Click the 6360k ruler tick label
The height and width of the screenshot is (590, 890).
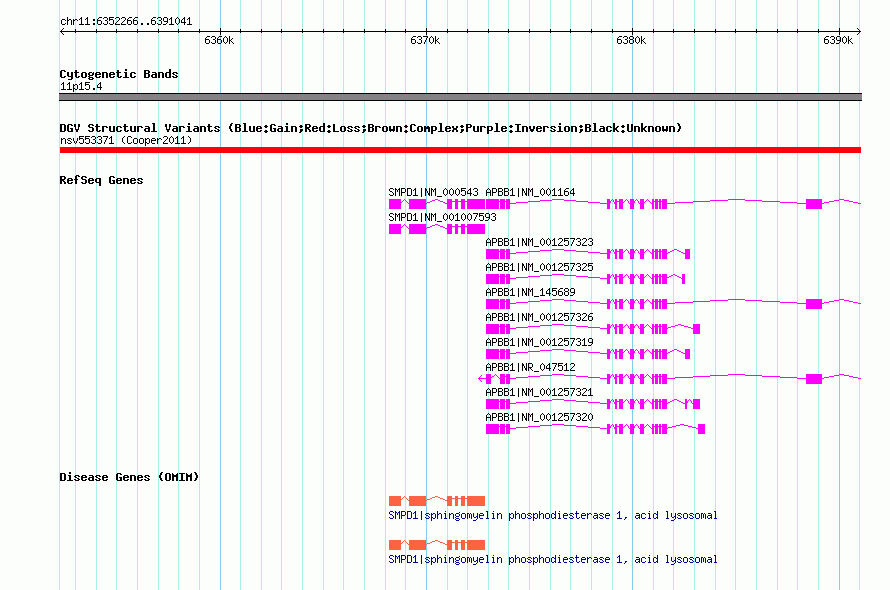point(219,40)
